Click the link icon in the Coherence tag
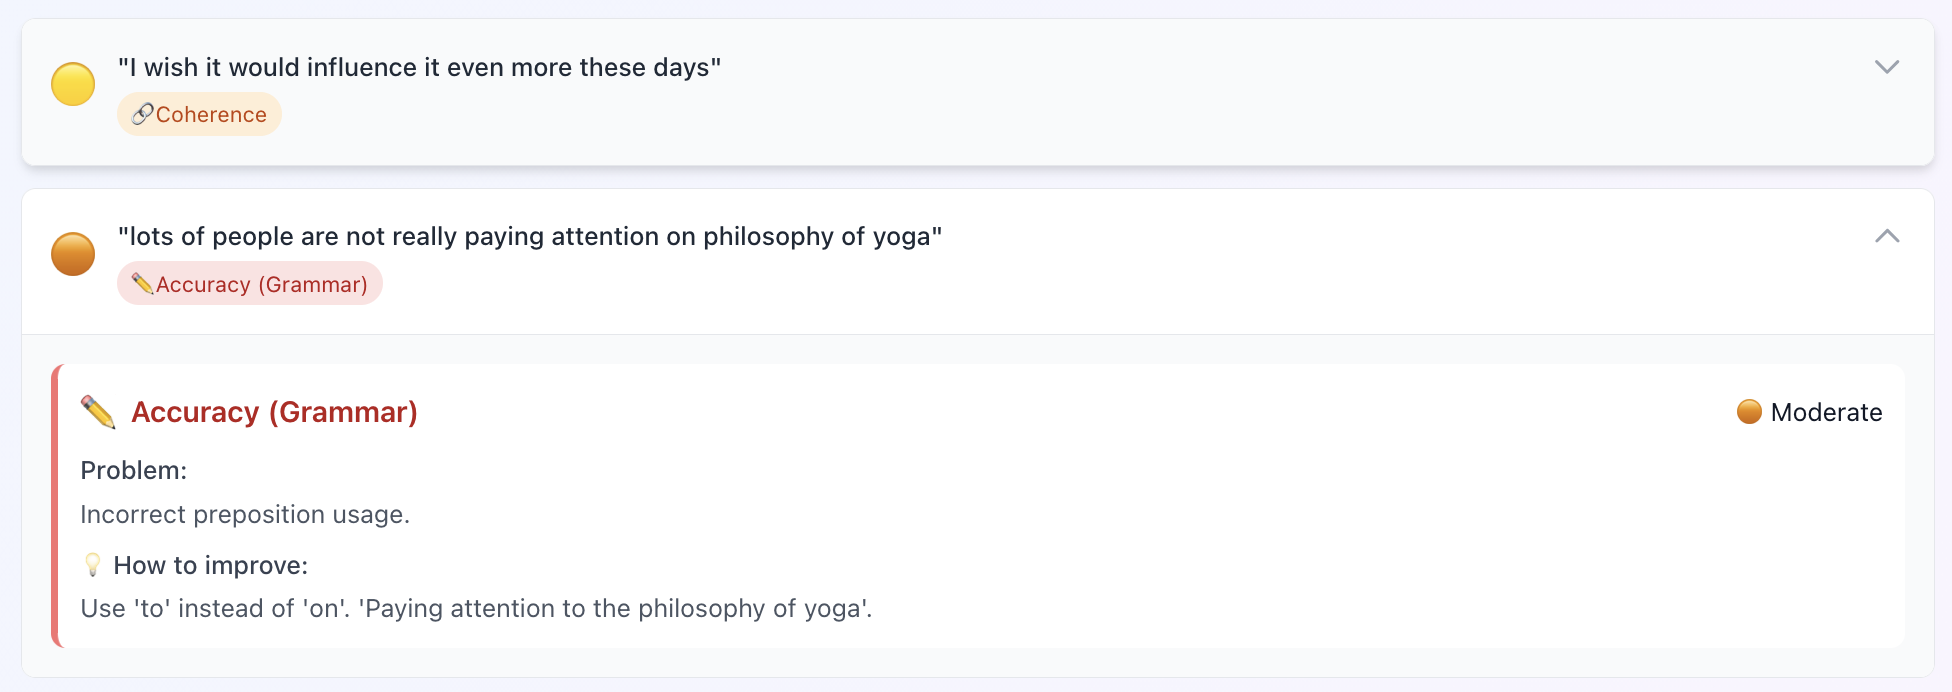Image resolution: width=1952 pixels, height=692 pixels. point(143,114)
